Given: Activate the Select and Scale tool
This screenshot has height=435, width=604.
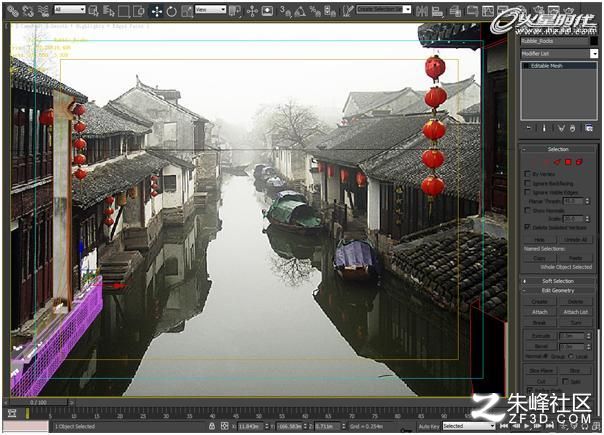Looking at the screenshot, I should pyautogui.click(x=187, y=11).
